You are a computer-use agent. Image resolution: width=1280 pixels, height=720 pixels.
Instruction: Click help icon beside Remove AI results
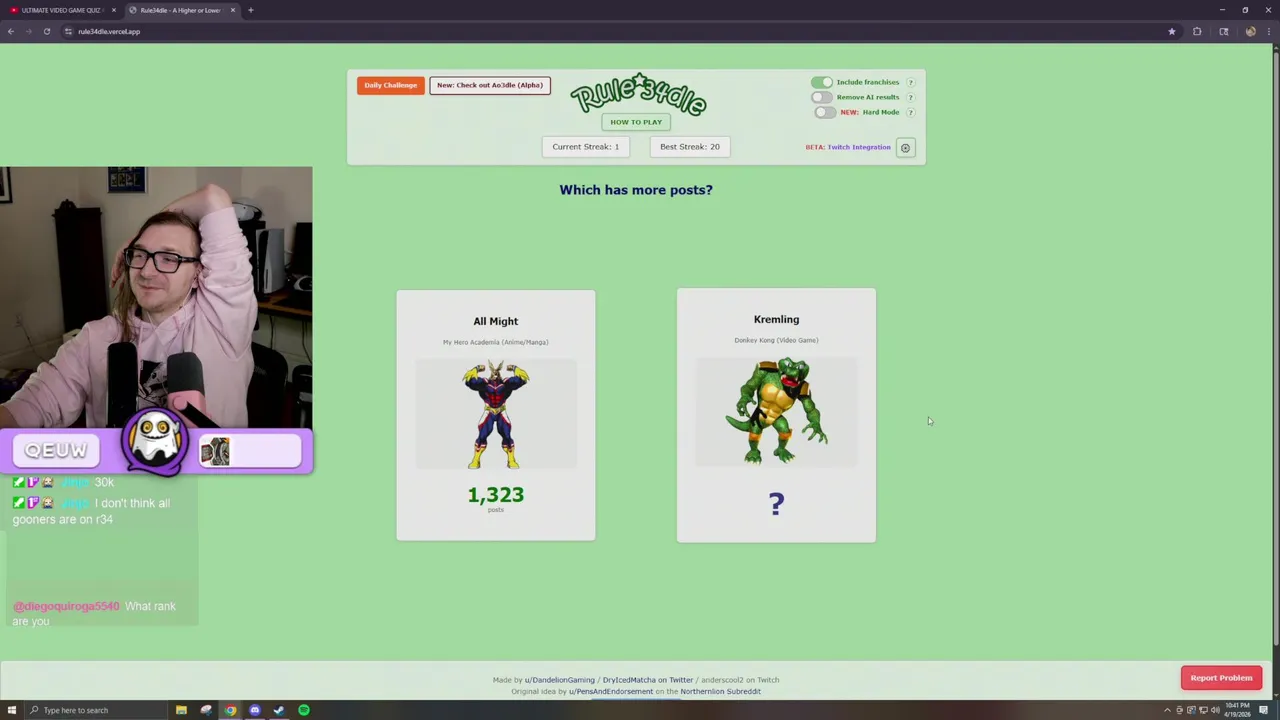910,97
